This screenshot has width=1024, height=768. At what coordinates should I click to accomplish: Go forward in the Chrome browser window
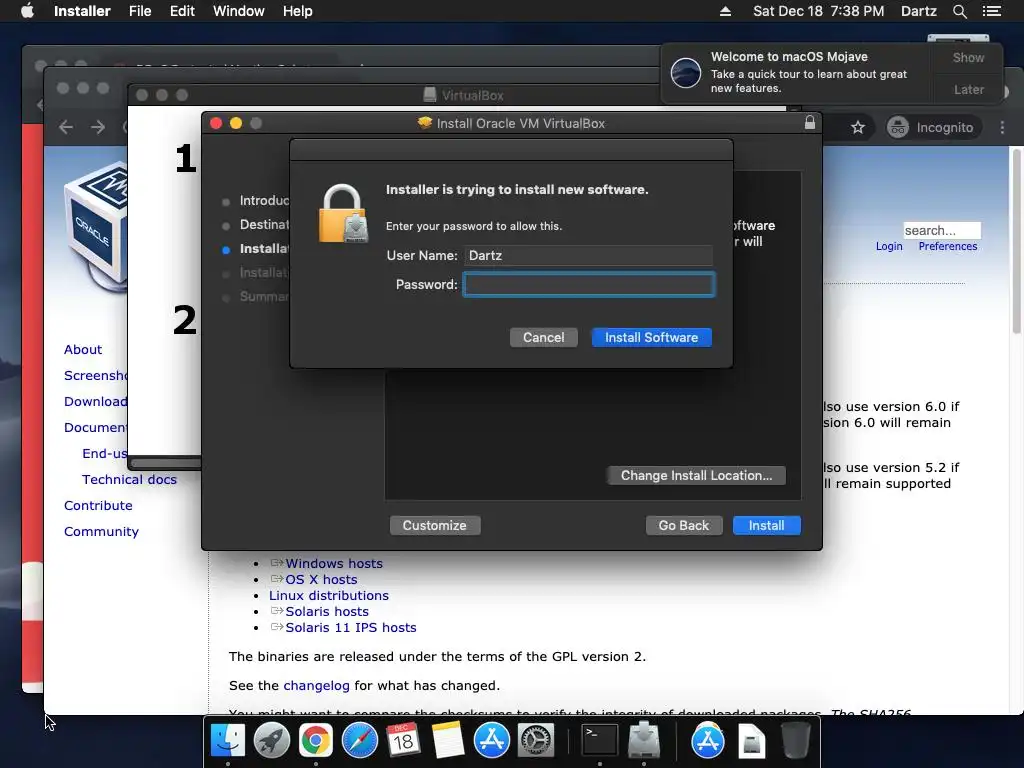point(98,127)
